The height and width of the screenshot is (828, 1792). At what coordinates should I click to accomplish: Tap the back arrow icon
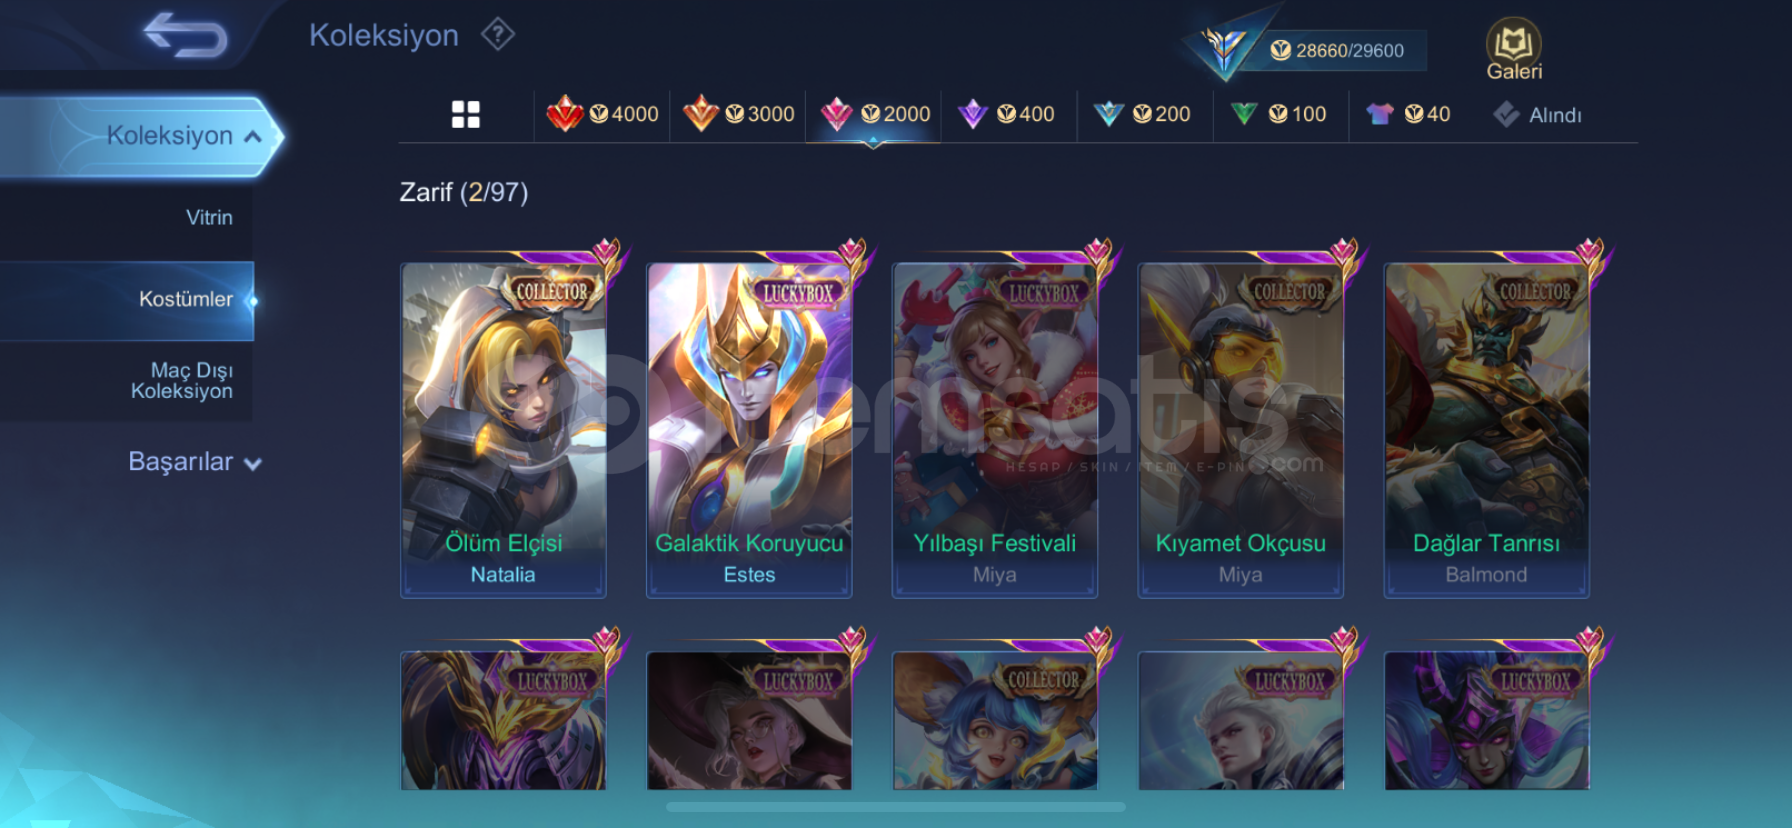coord(186,35)
